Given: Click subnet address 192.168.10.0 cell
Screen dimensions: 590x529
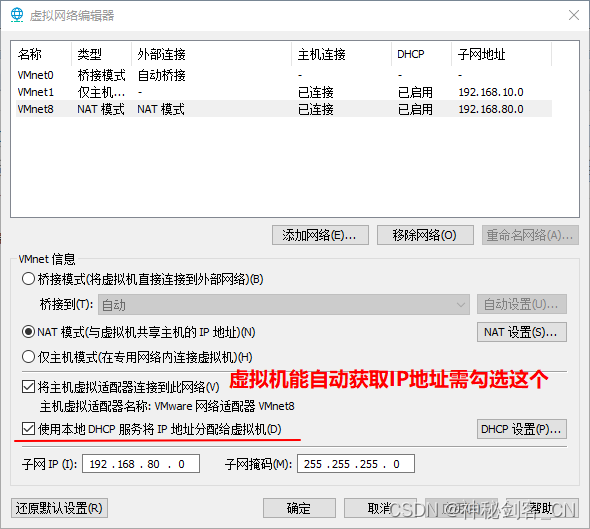Looking at the screenshot, I should pyautogui.click(x=491, y=92).
